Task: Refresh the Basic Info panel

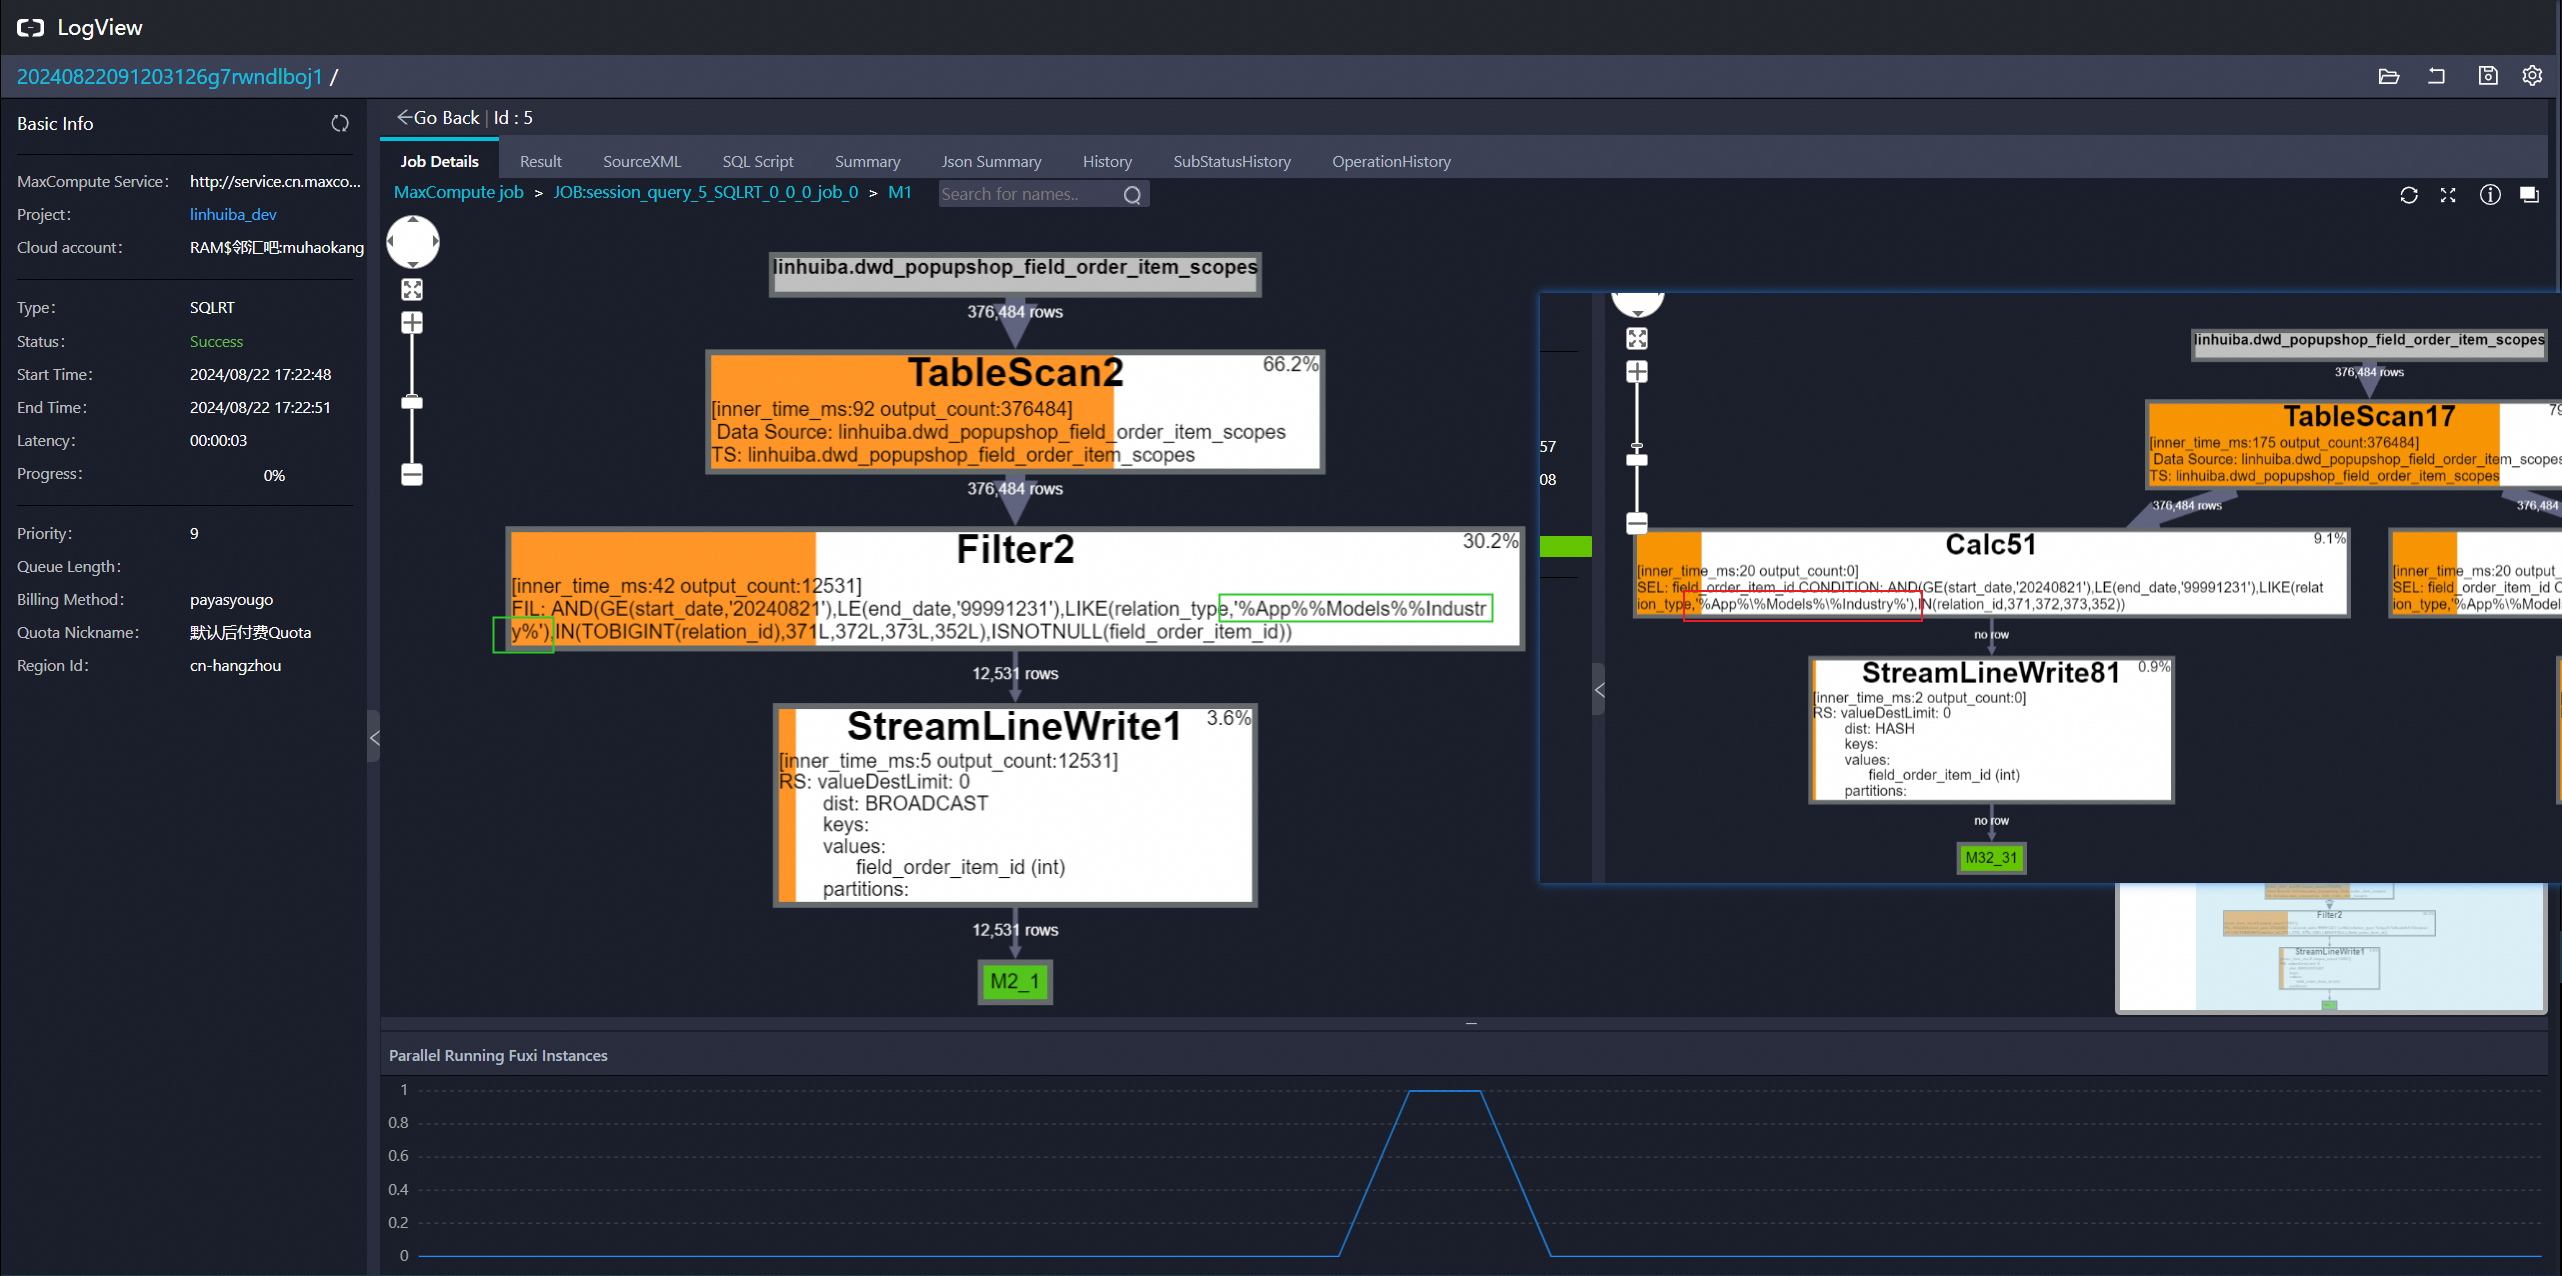Action: (340, 123)
